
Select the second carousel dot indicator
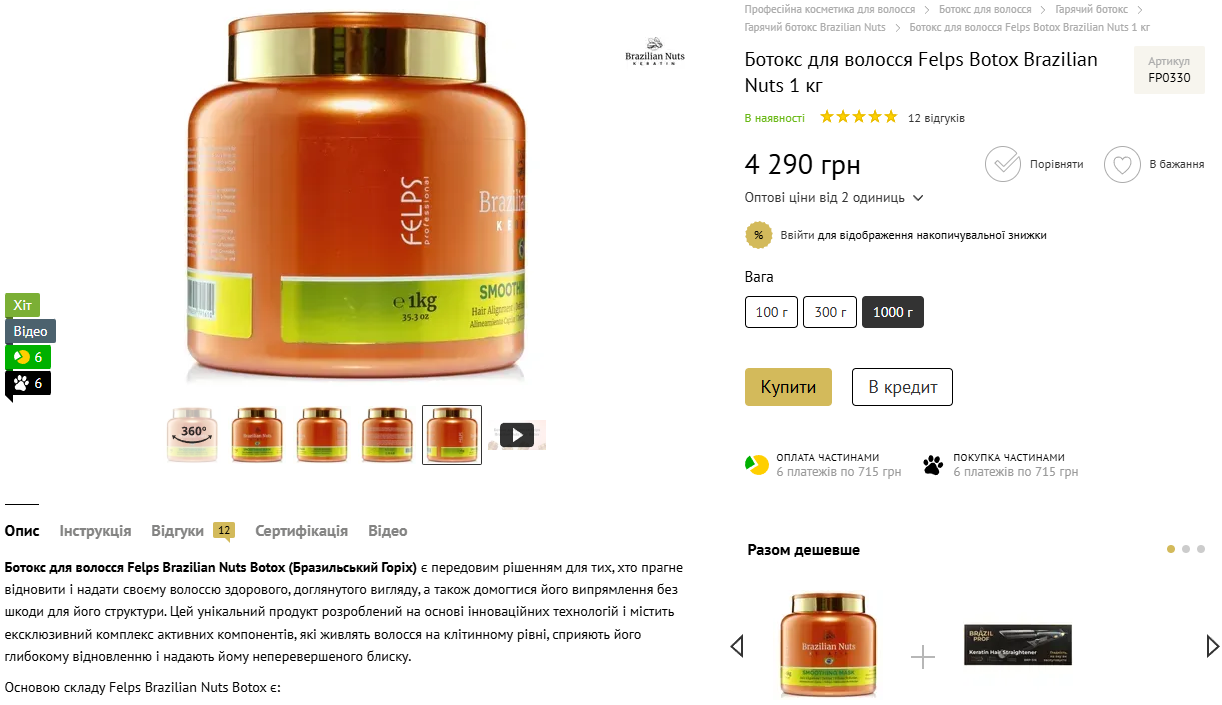click(x=1186, y=549)
